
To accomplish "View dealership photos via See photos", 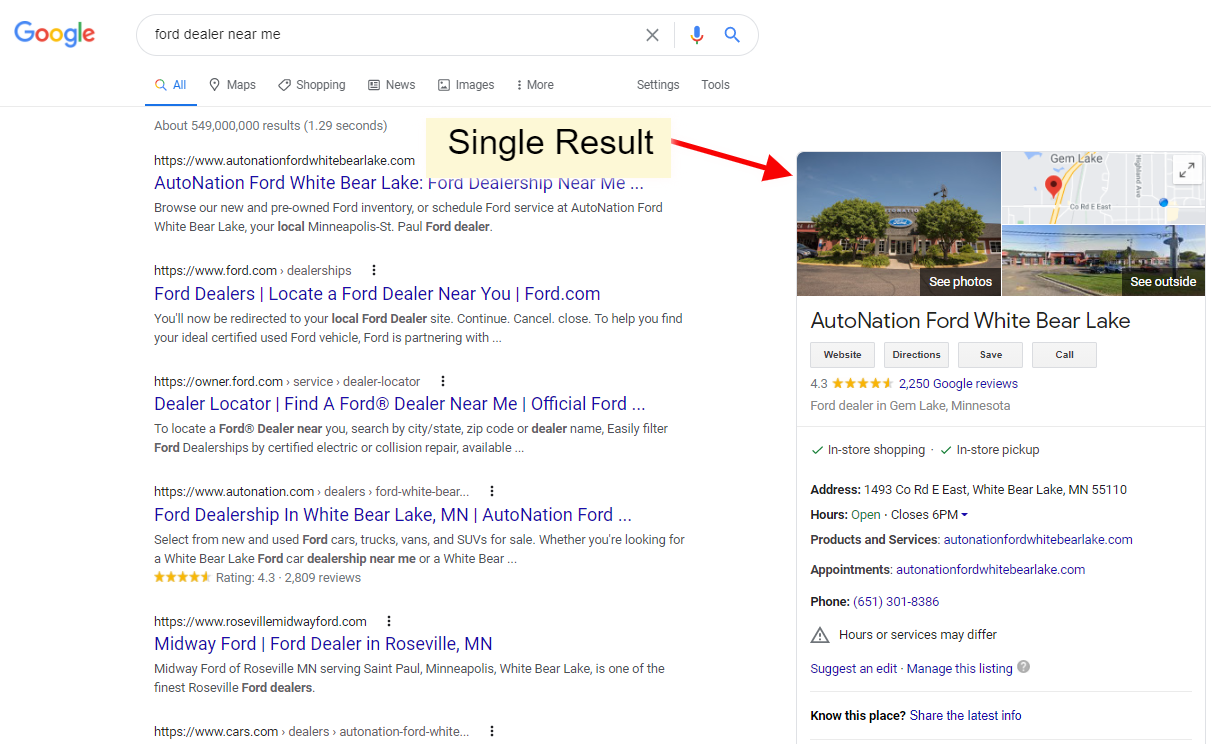I will [960, 282].
